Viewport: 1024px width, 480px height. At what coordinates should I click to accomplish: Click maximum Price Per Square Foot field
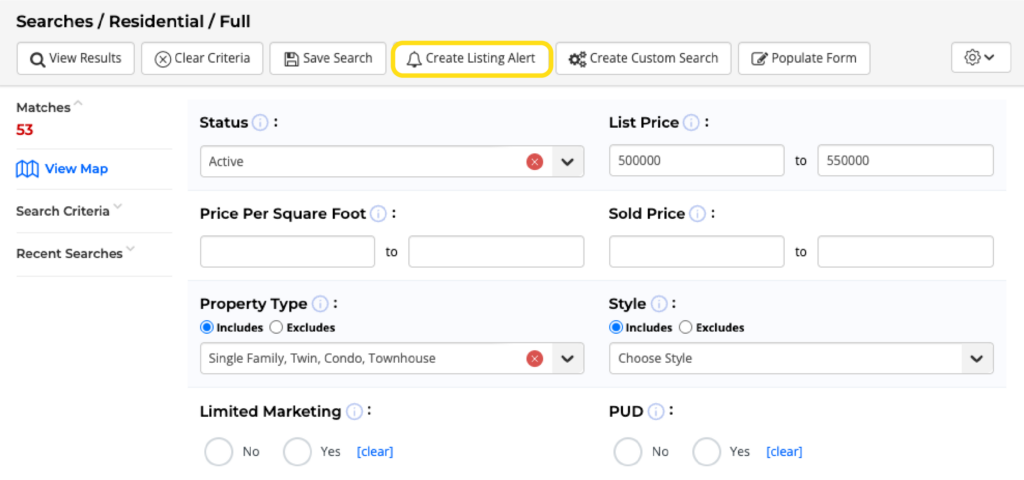(496, 252)
